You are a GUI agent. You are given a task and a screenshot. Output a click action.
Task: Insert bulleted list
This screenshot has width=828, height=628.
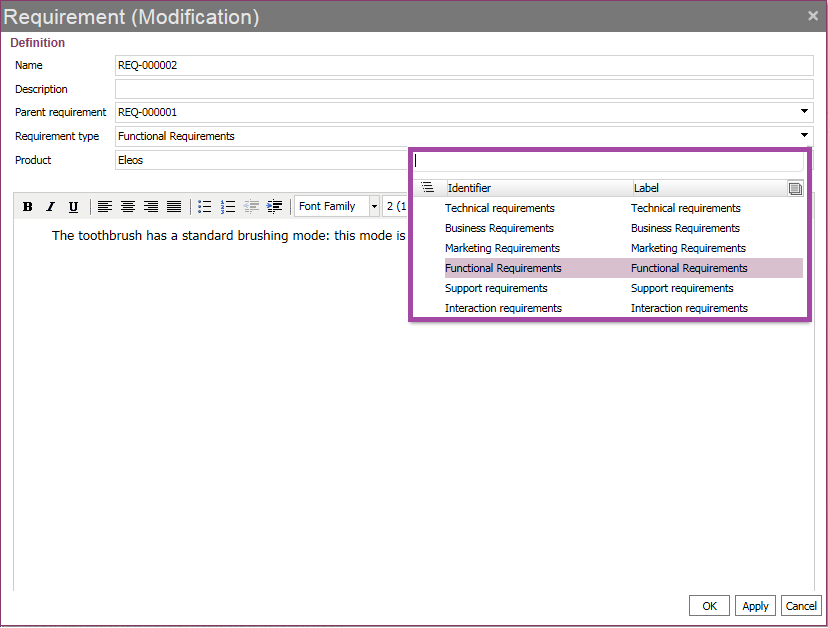[204, 207]
